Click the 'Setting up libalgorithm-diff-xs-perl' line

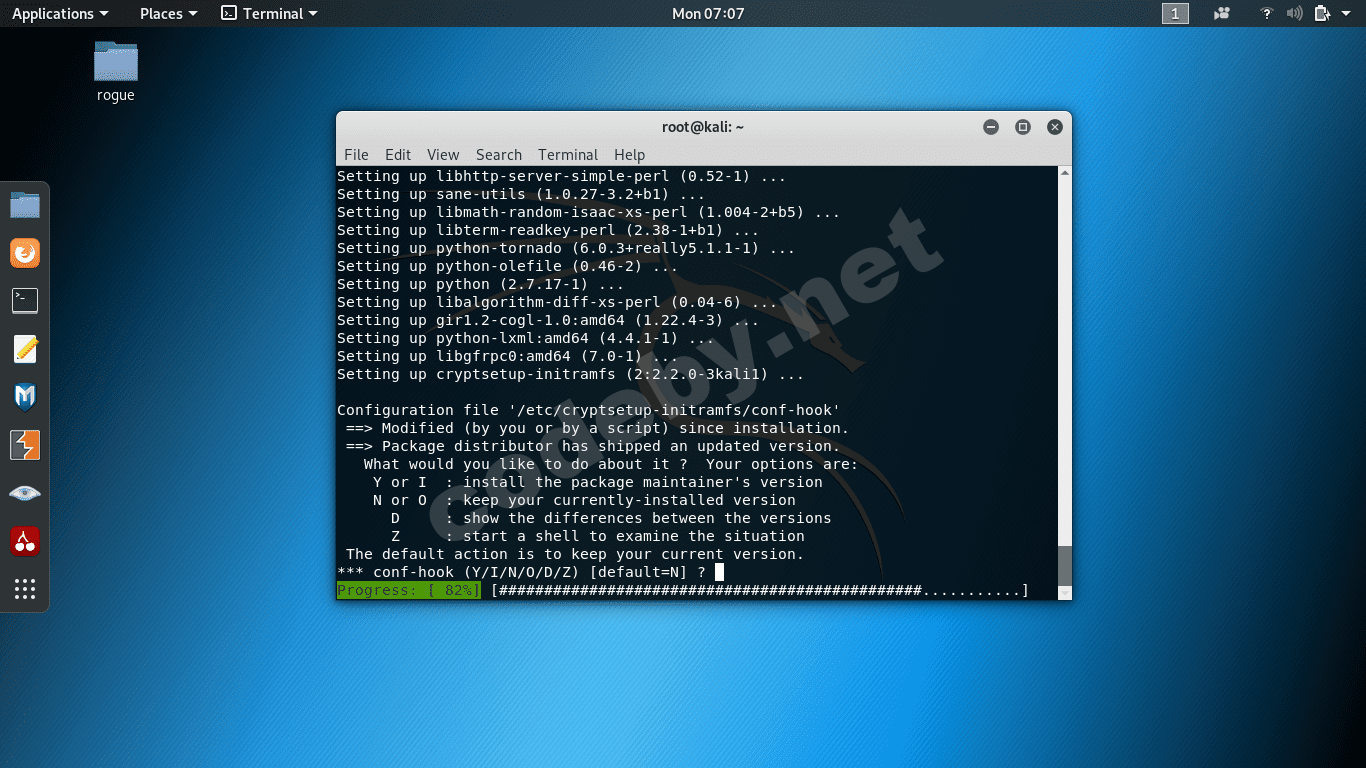click(x=557, y=302)
